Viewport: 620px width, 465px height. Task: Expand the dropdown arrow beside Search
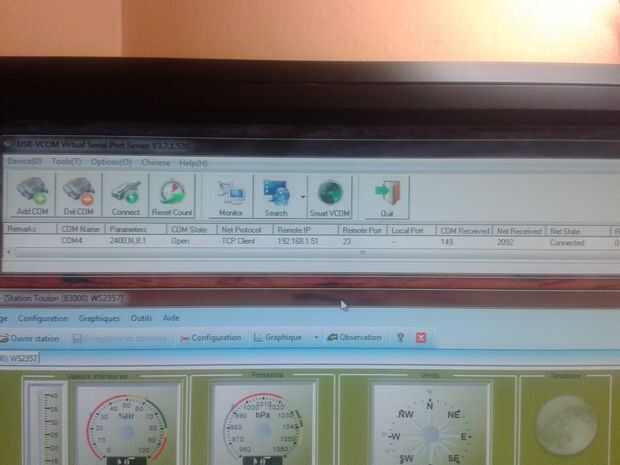303,197
